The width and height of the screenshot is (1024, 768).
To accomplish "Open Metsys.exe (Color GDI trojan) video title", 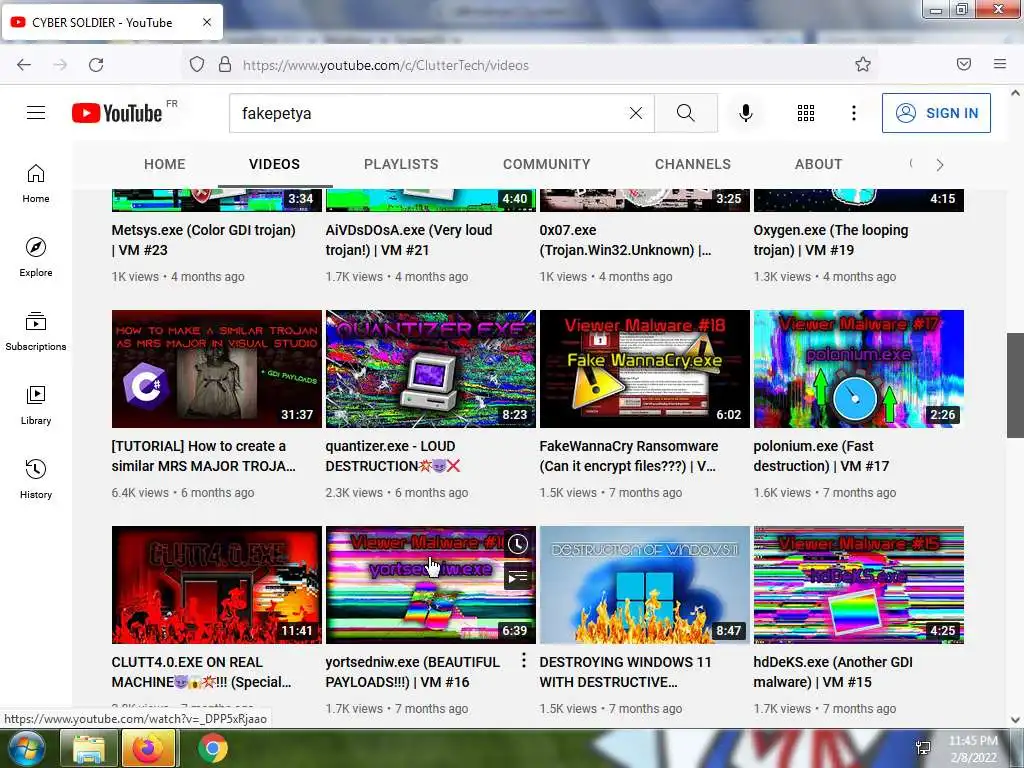I will point(203,240).
